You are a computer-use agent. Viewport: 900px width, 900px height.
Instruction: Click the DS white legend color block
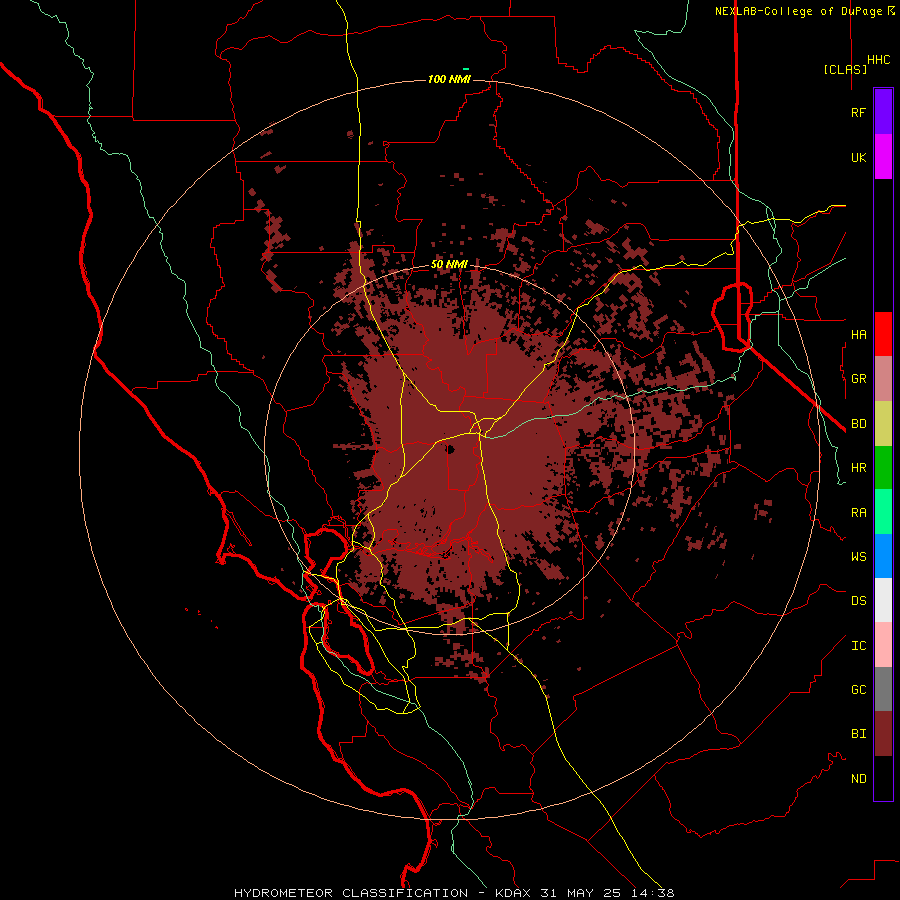click(x=883, y=600)
